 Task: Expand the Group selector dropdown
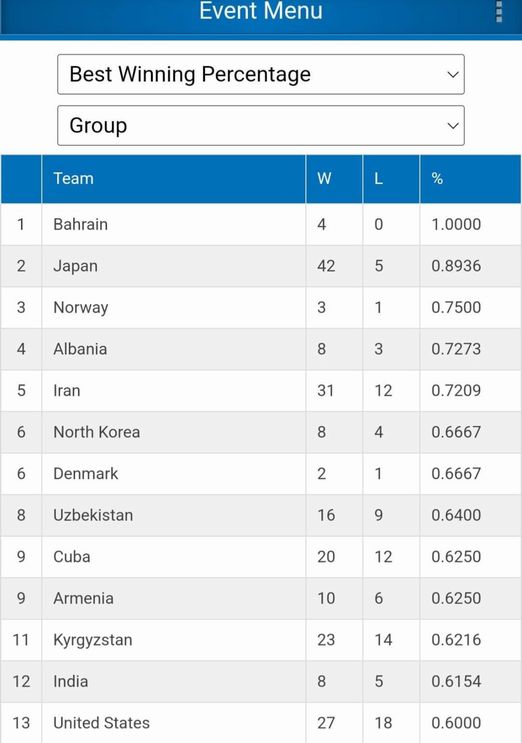(x=261, y=126)
